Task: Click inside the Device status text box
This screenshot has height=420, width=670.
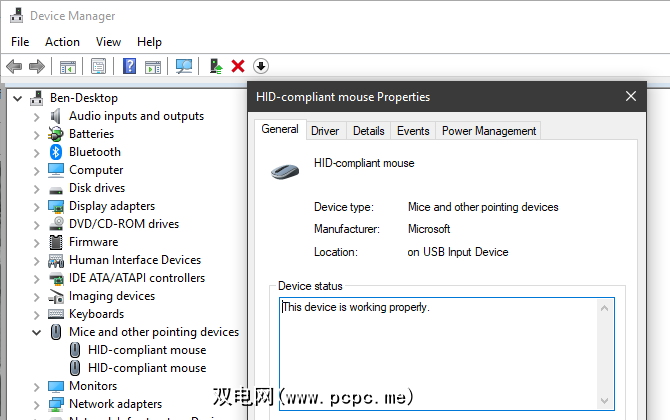Action: point(440,350)
